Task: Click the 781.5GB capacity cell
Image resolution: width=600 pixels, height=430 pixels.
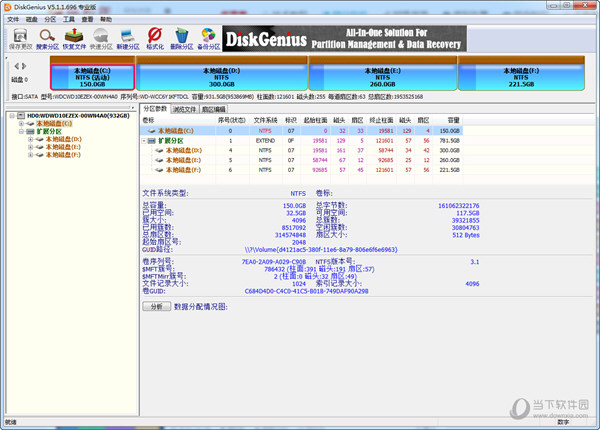Action: tap(449, 141)
